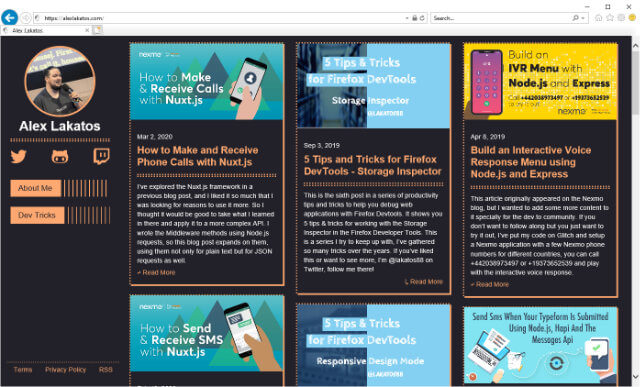Open the browser tools gear icon
Image resolution: width=640 pixels, height=387 pixels.
coord(621,18)
